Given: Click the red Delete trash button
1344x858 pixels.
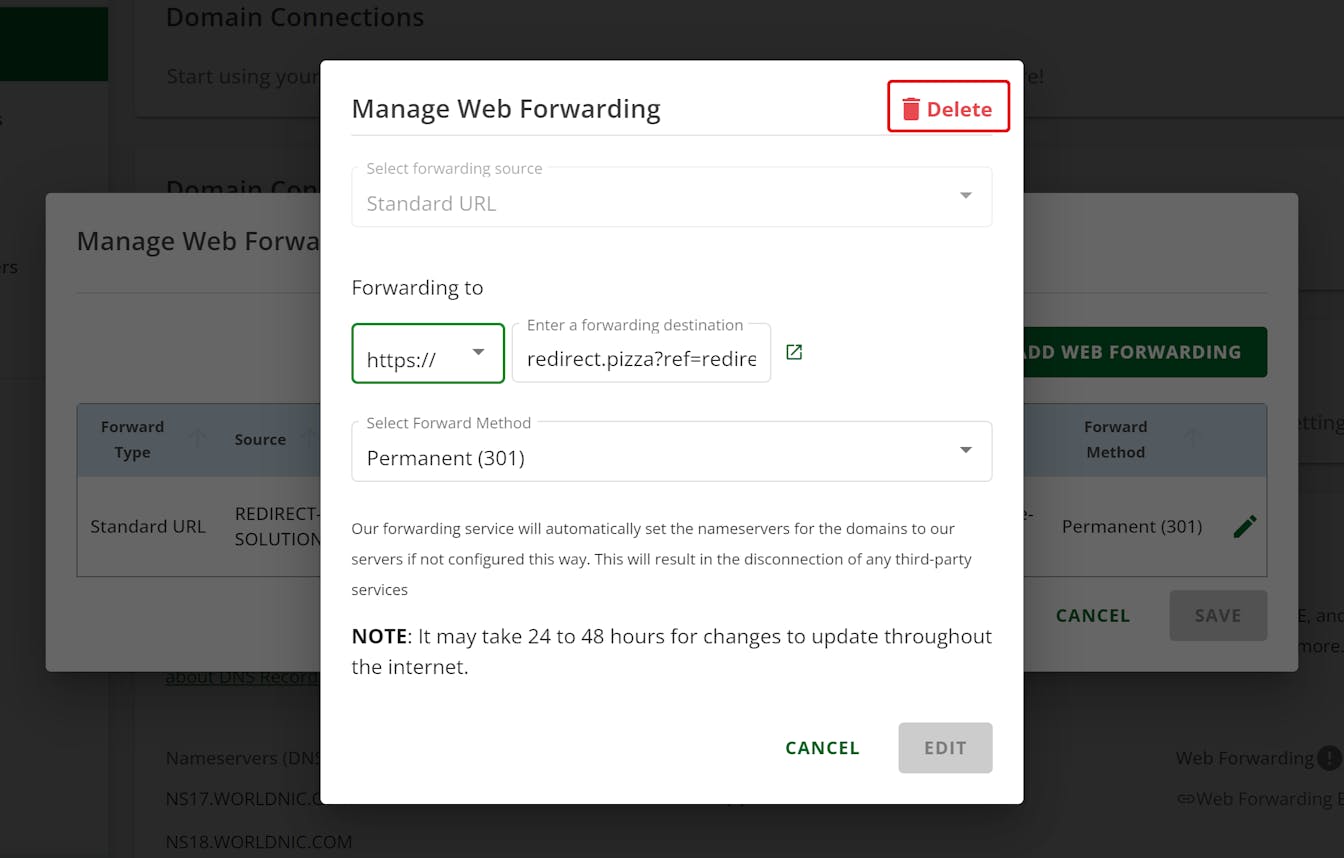Looking at the screenshot, I should click(x=947, y=108).
